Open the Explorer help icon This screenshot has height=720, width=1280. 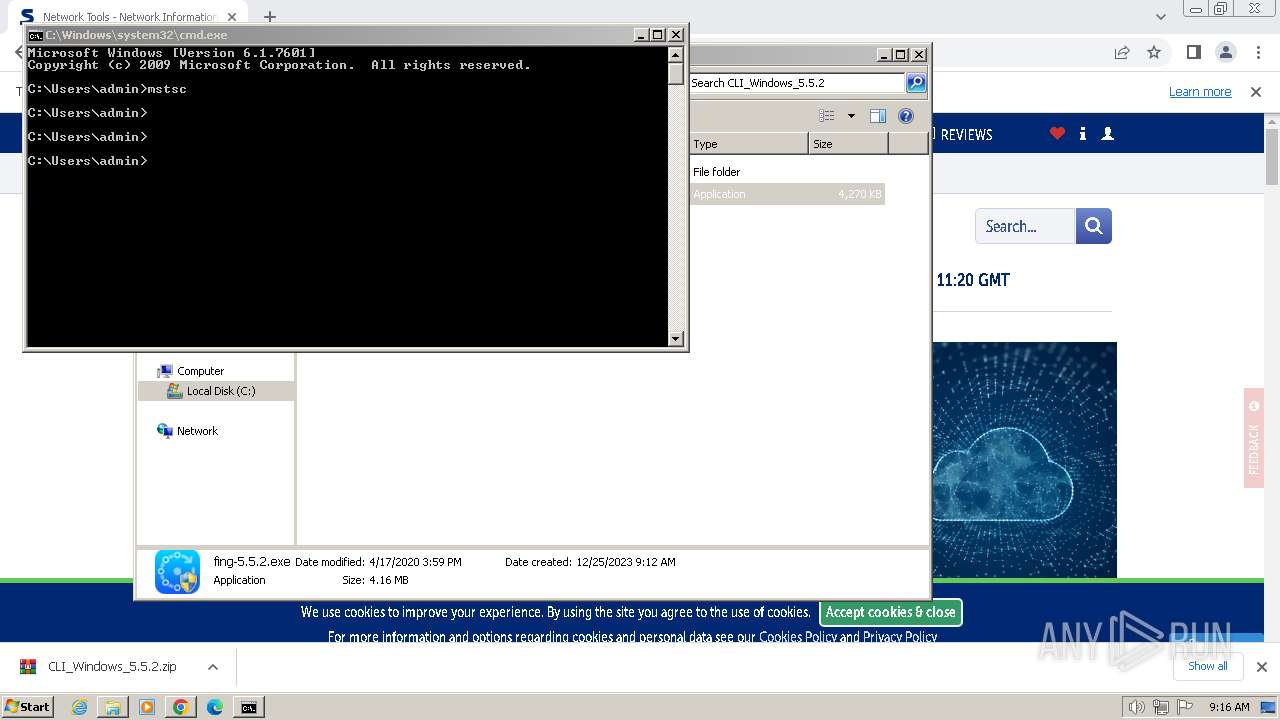coord(906,116)
